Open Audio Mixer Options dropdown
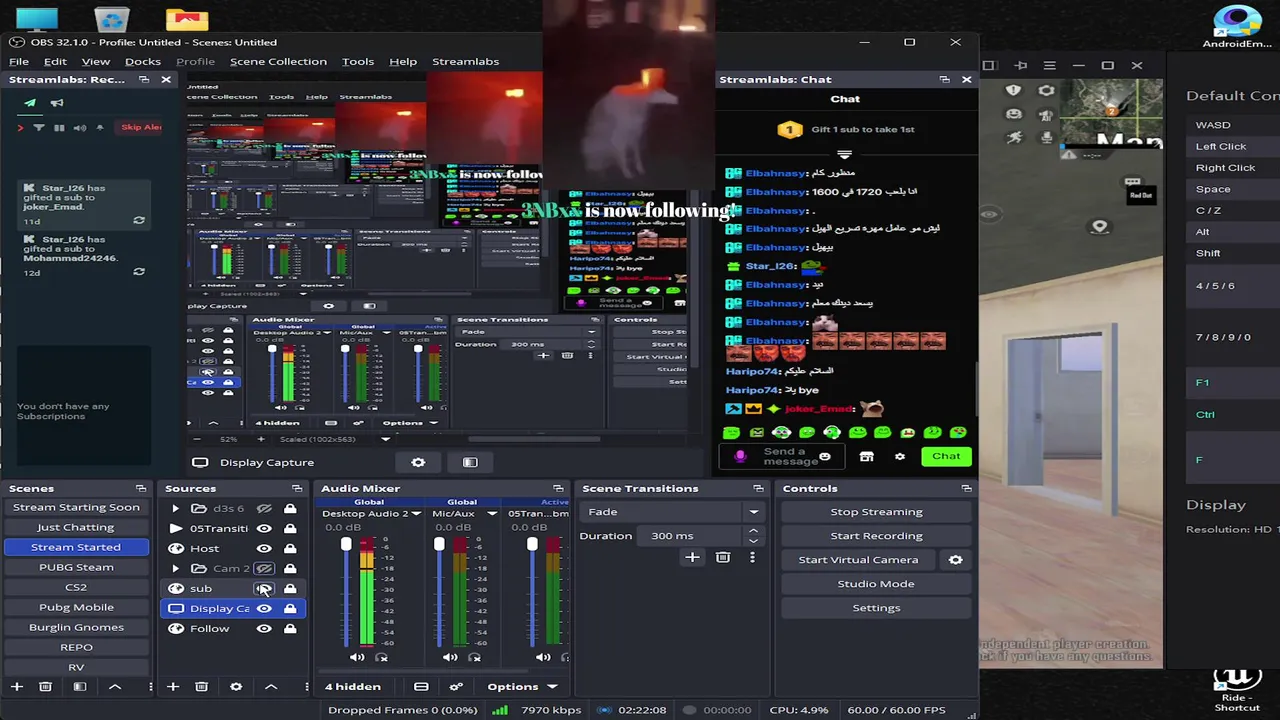 pyautogui.click(x=522, y=687)
